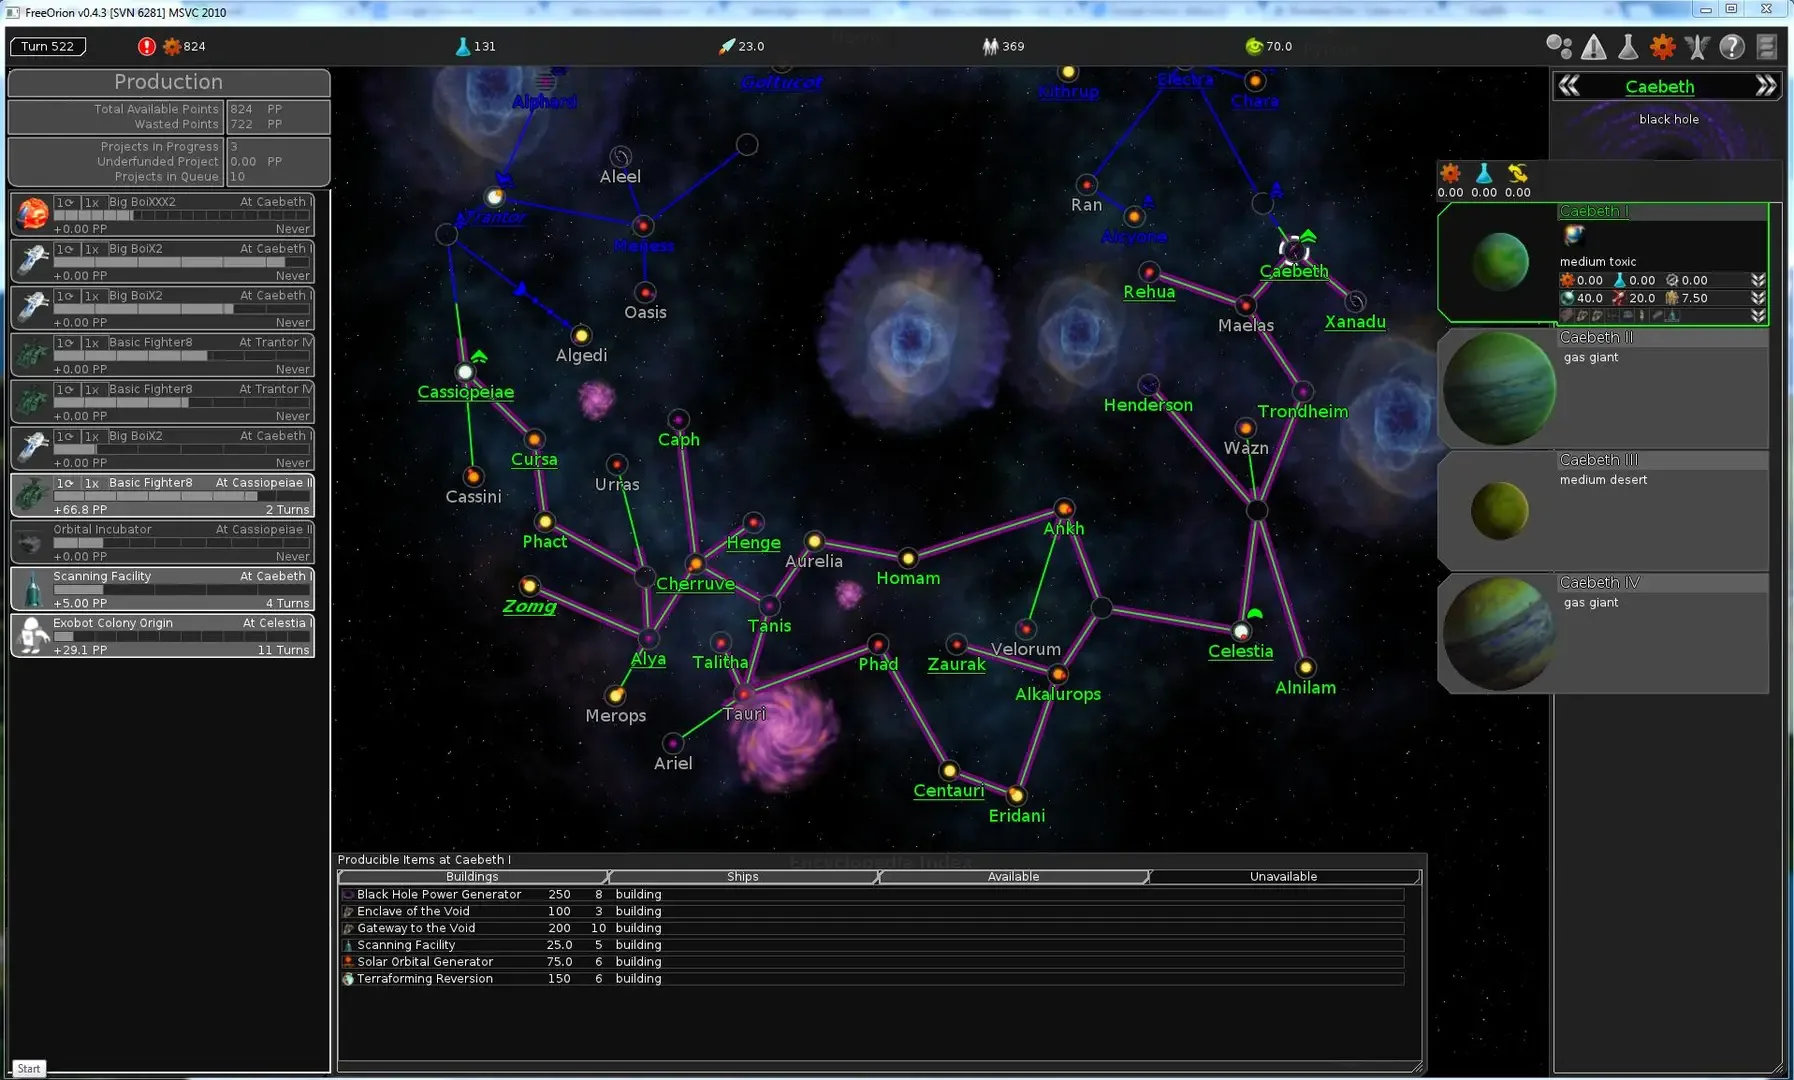Open the situation report warning triangle icon
The width and height of the screenshot is (1794, 1080).
pyautogui.click(x=1594, y=46)
